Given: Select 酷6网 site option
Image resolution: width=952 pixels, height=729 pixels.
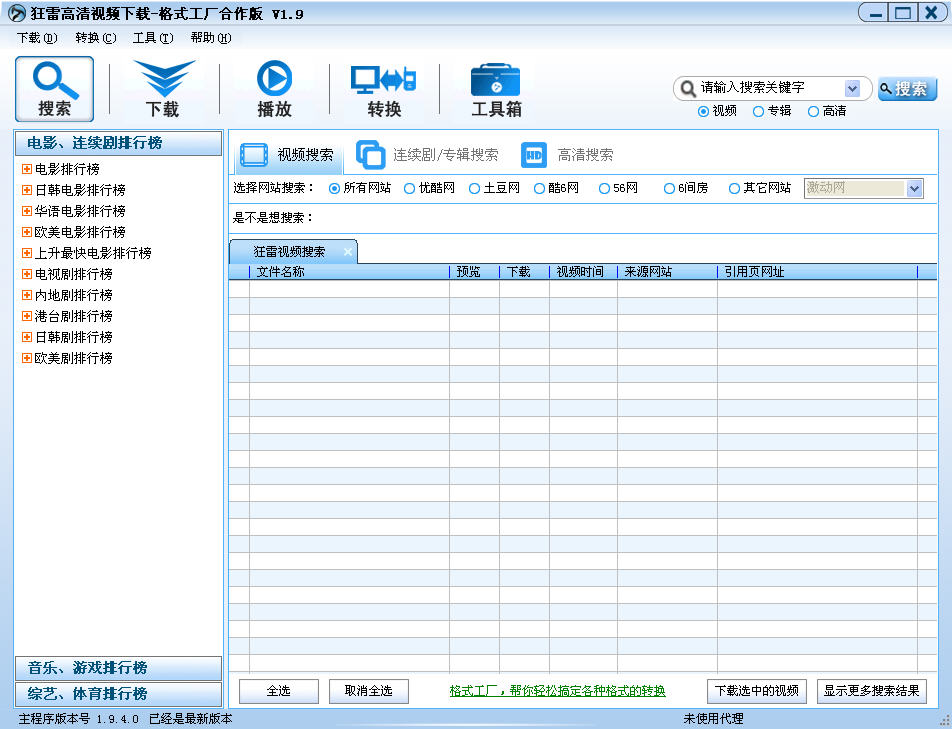Looking at the screenshot, I should [x=539, y=188].
